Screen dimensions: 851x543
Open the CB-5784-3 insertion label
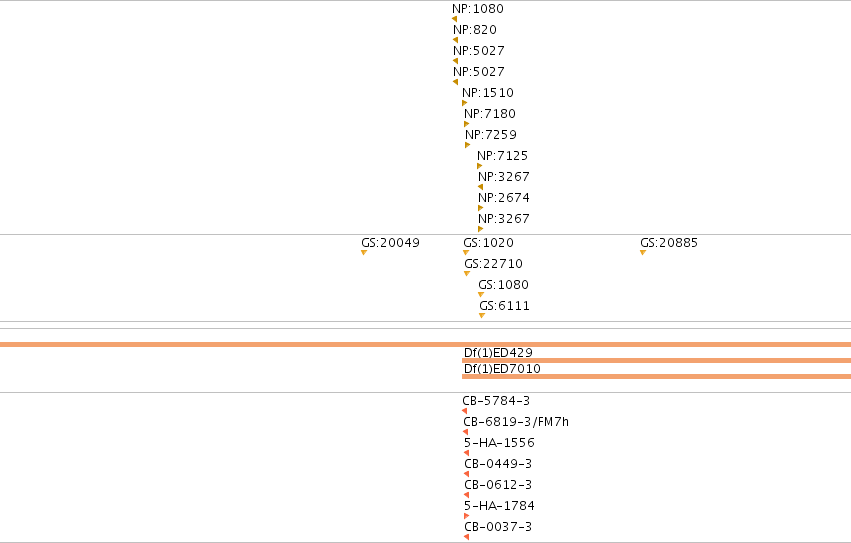click(496, 401)
